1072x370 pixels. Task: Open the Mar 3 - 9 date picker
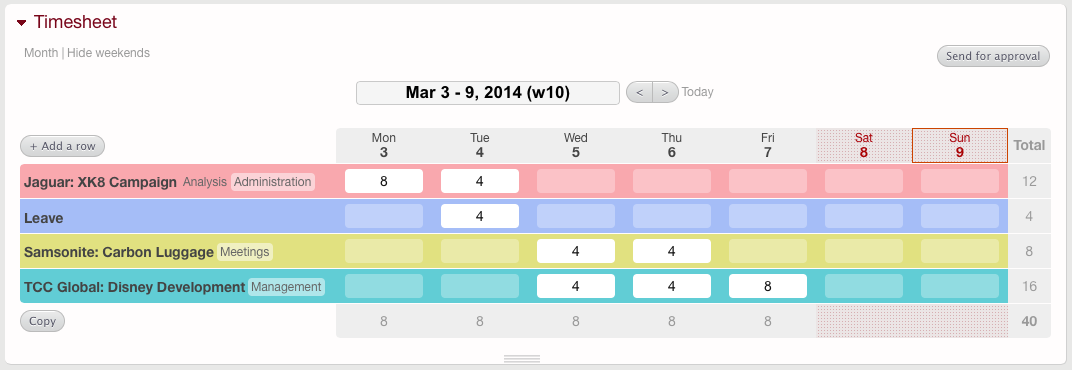(x=487, y=92)
